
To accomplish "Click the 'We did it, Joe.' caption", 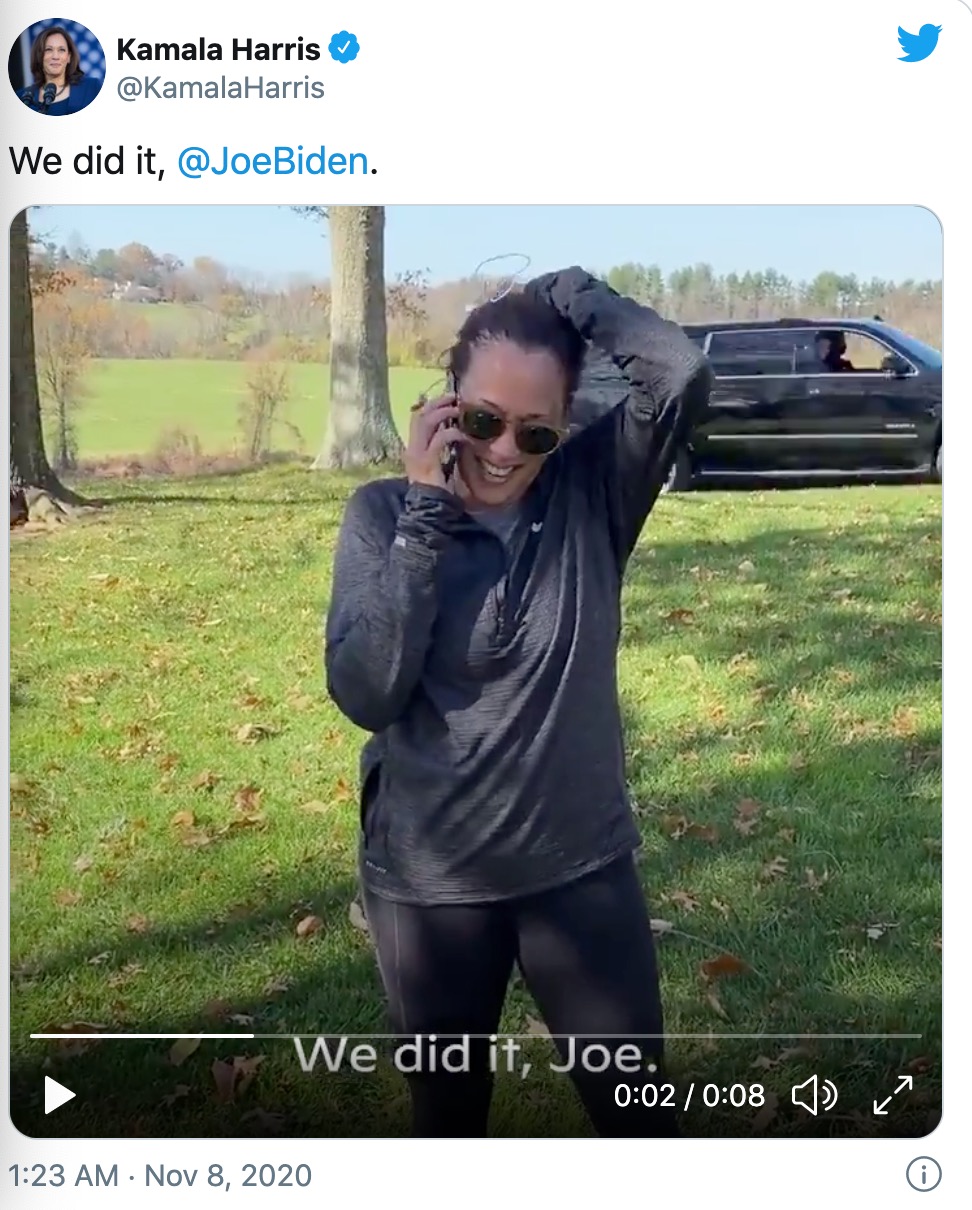I will 474,1055.
